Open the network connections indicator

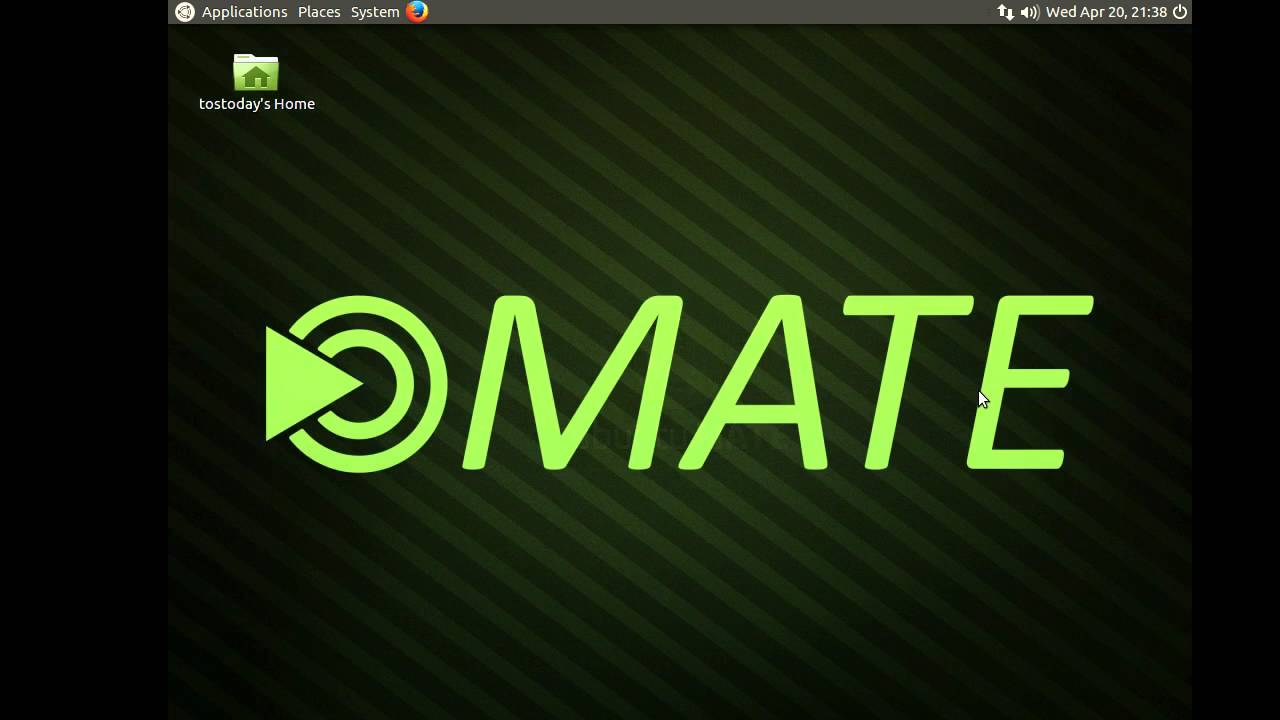pyautogui.click(x=1005, y=12)
